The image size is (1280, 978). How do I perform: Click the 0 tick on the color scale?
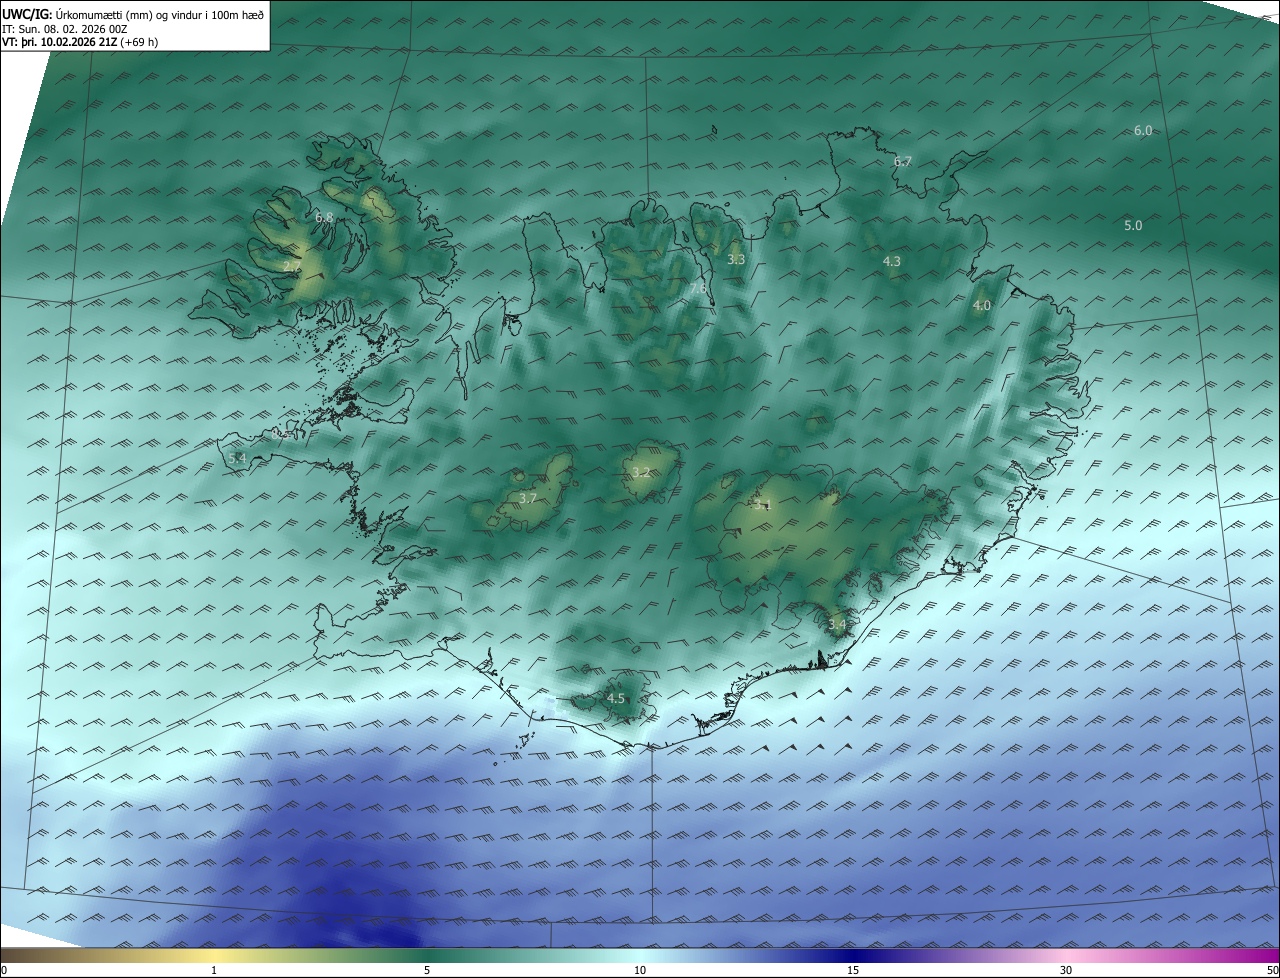pyautogui.click(x=4, y=970)
